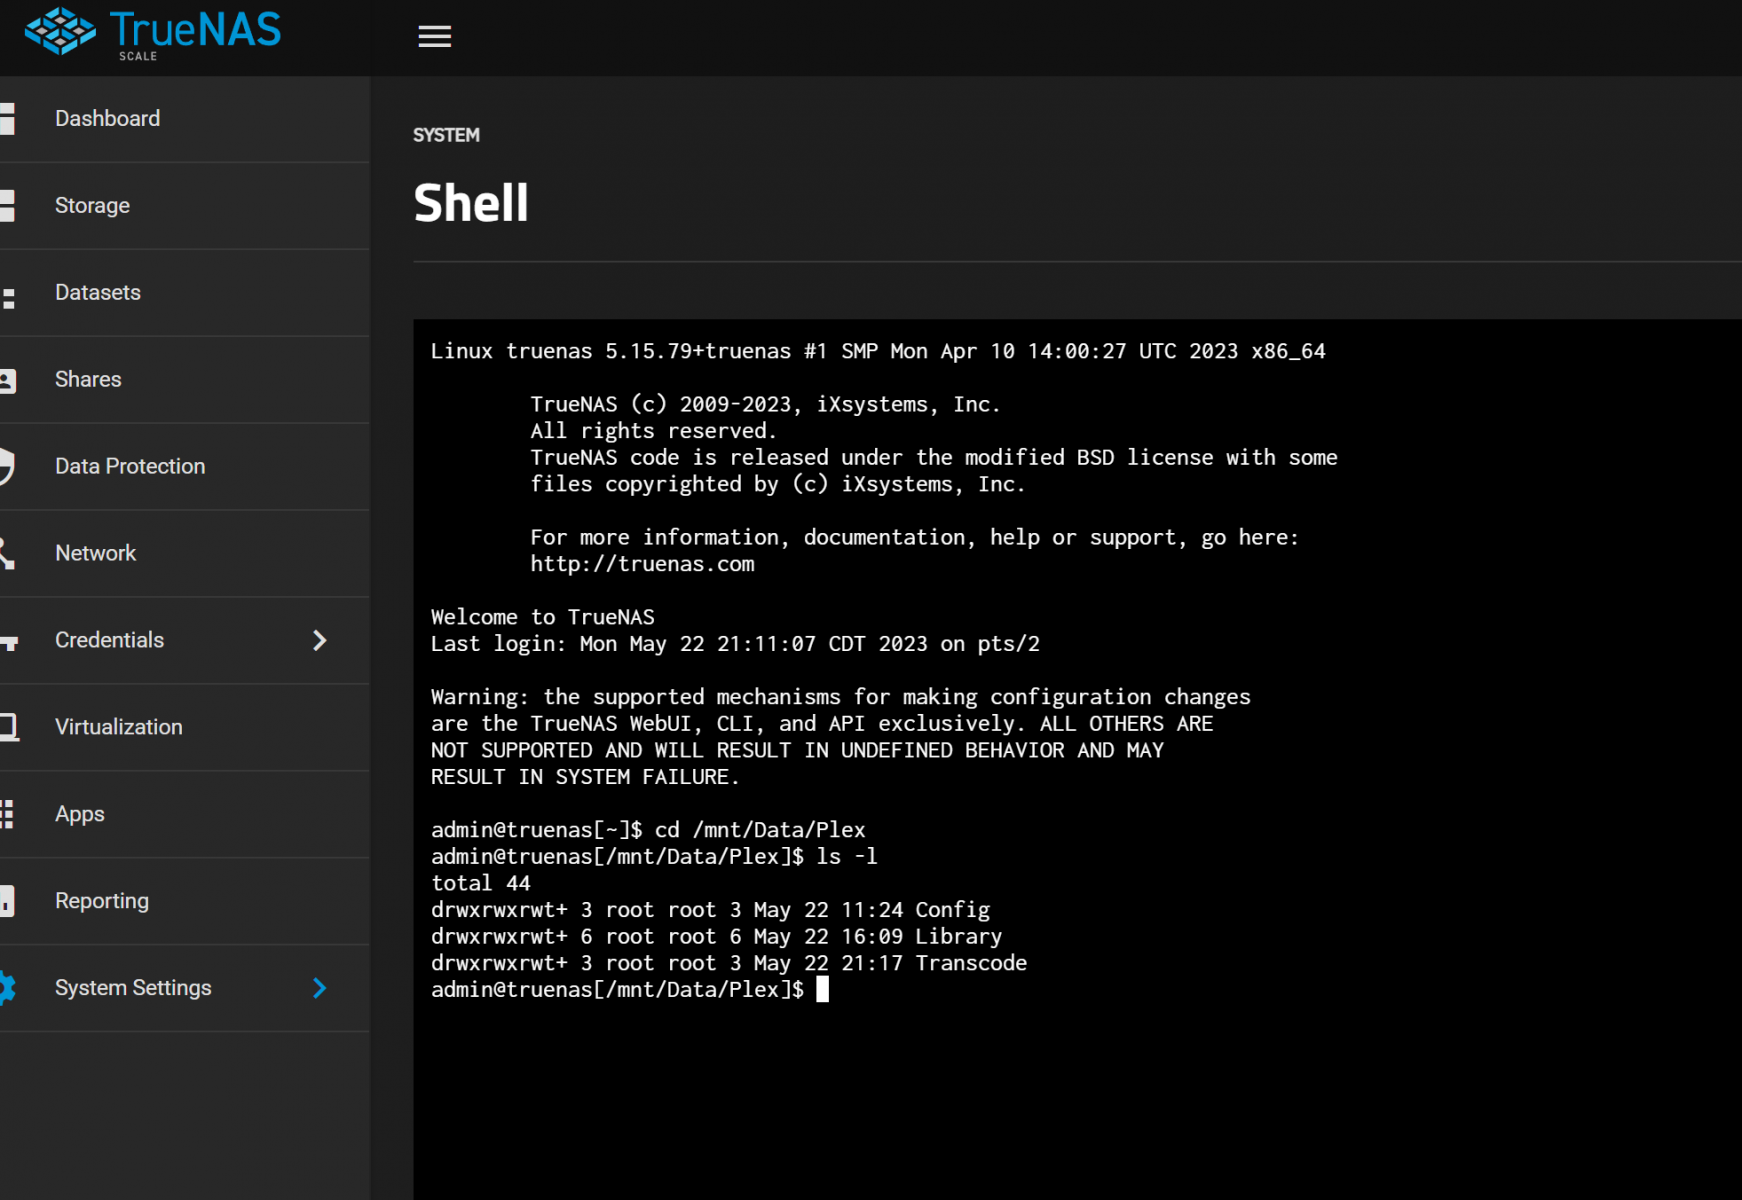Image resolution: width=1742 pixels, height=1200 pixels.
Task: Open Data Protection settings
Action: coord(185,467)
